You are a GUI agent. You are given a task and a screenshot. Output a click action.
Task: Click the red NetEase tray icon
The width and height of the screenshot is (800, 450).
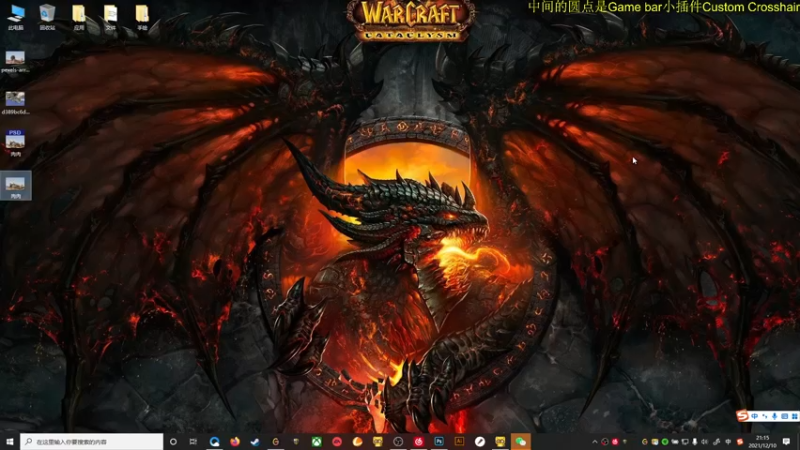(x=615, y=442)
